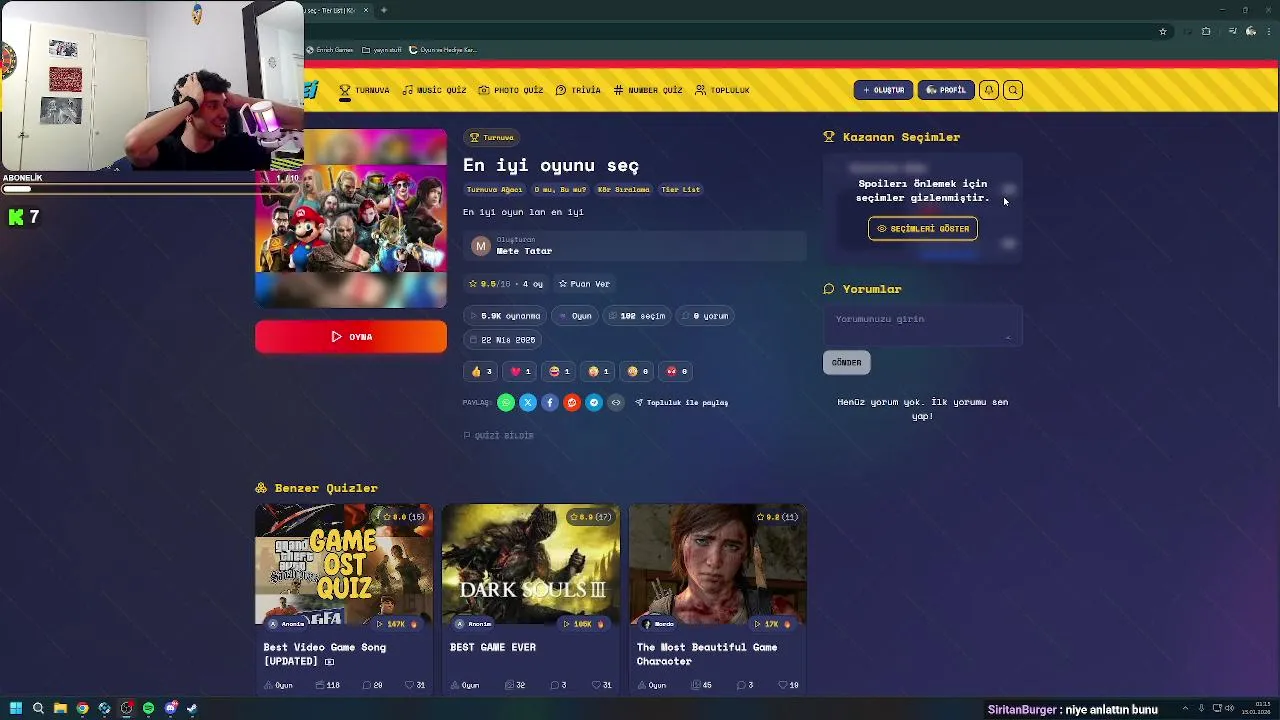Click the 22 Nis 2025 date chip
The width and height of the screenshot is (1280, 720).
[503, 340]
